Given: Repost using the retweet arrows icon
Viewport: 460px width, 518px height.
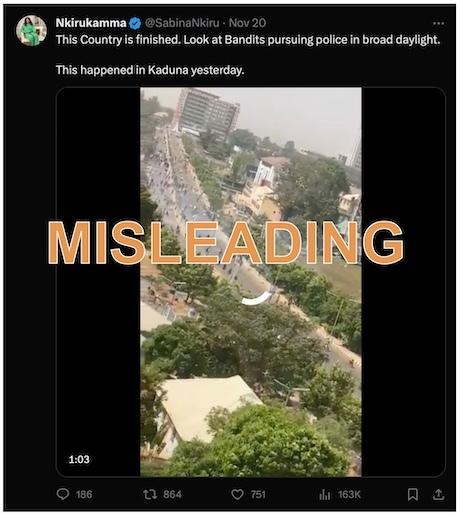Looking at the screenshot, I should pos(150,494).
